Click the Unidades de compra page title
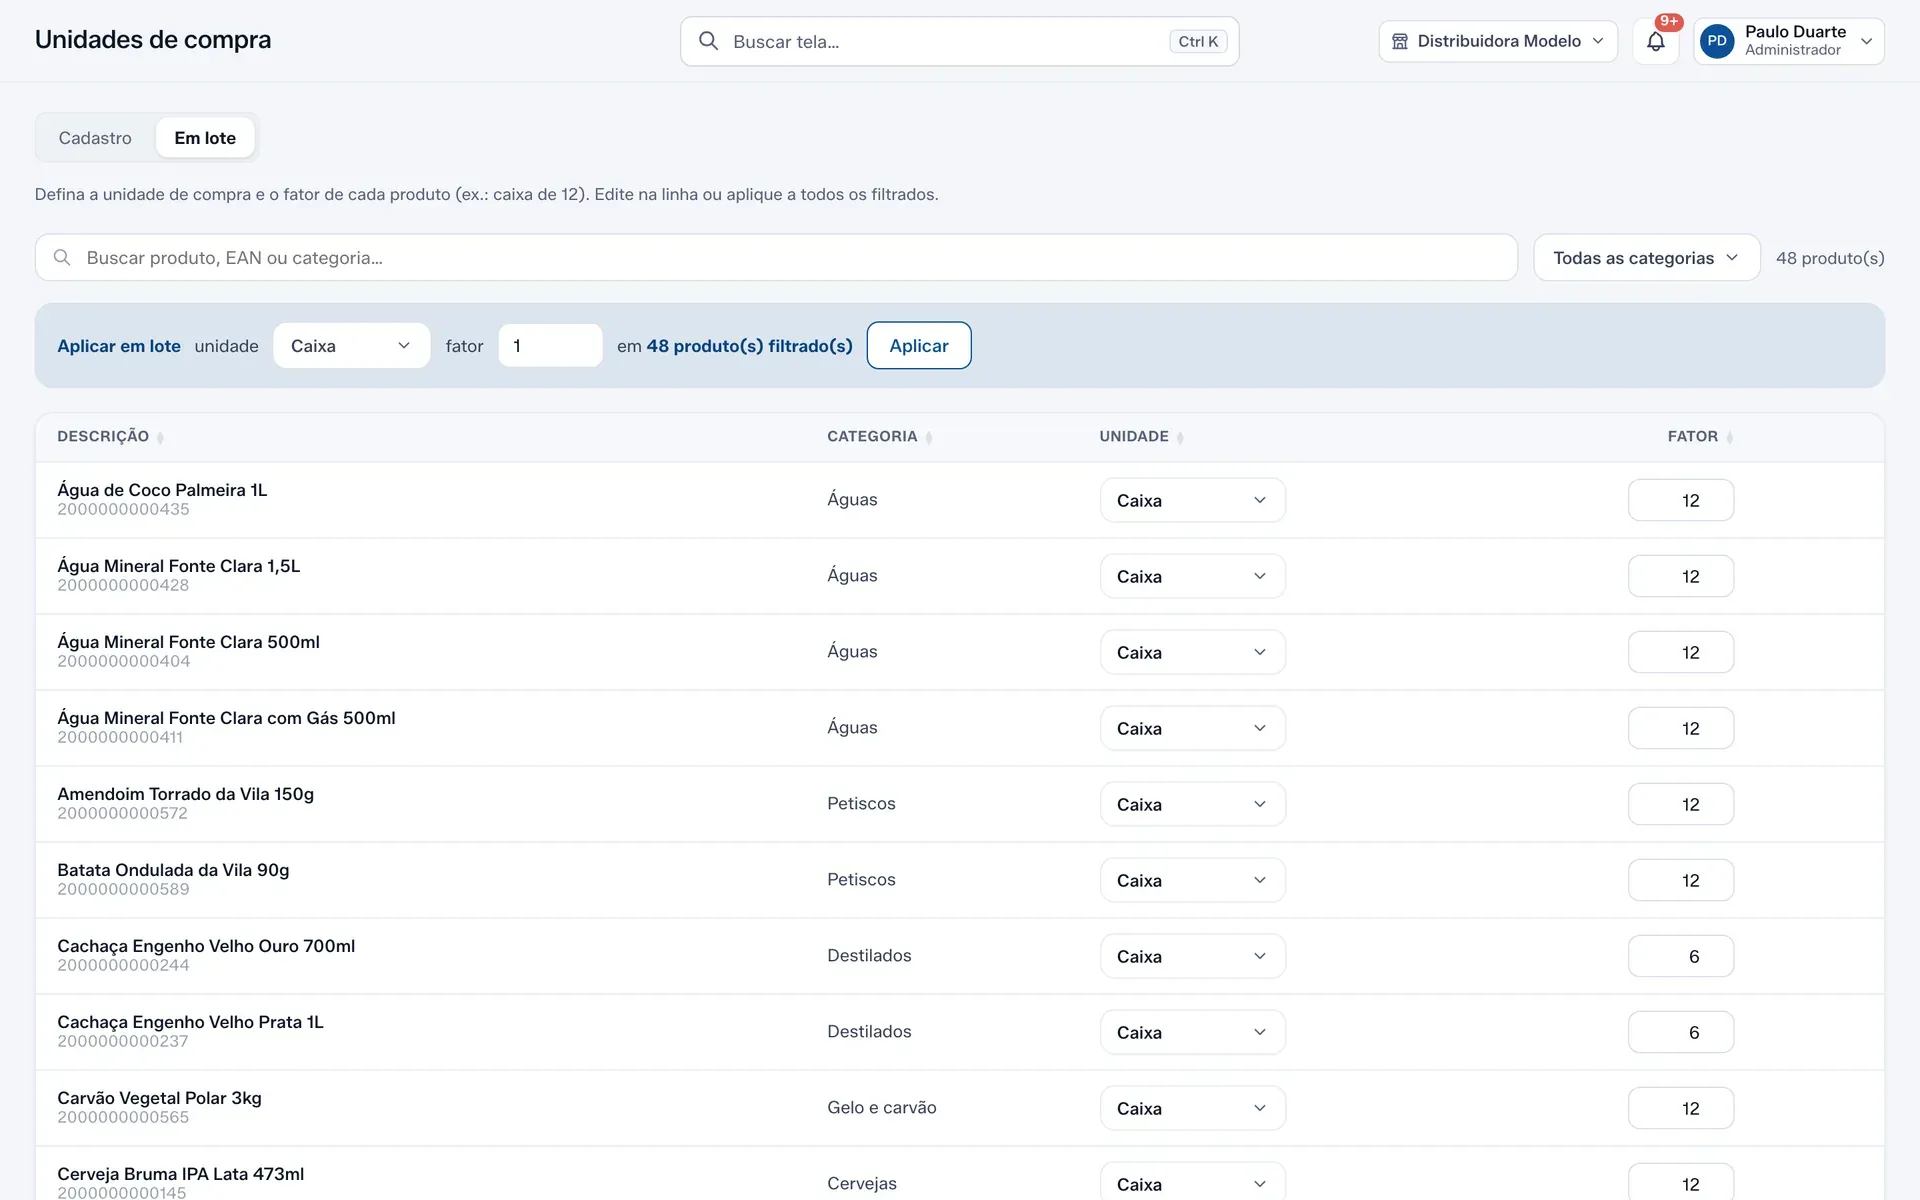1920x1200 pixels. pos(153,40)
